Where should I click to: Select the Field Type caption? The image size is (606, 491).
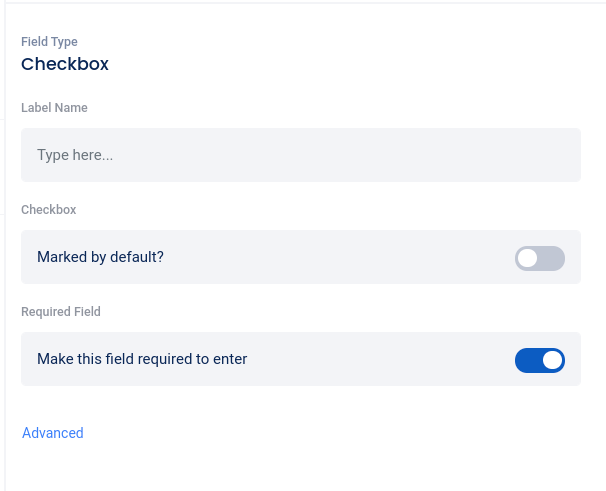tap(49, 42)
